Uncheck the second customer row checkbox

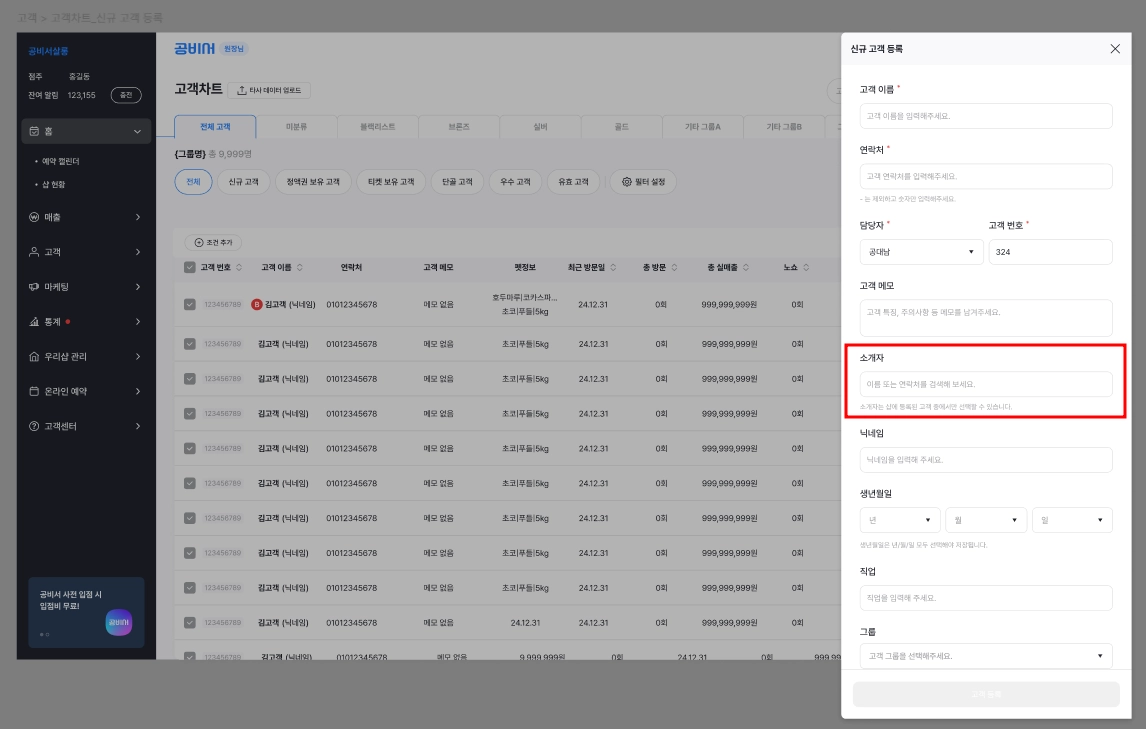pyautogui.click(x=190, y=344)
